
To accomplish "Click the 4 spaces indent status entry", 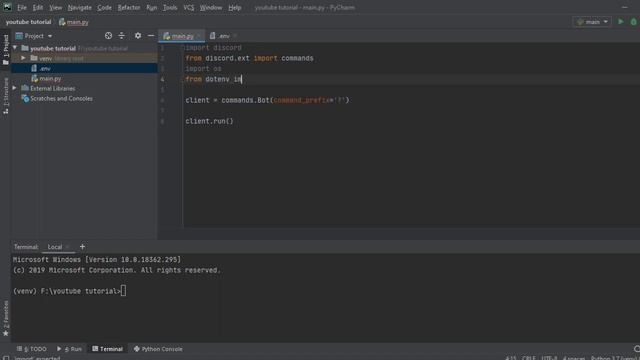I will 574,358.
